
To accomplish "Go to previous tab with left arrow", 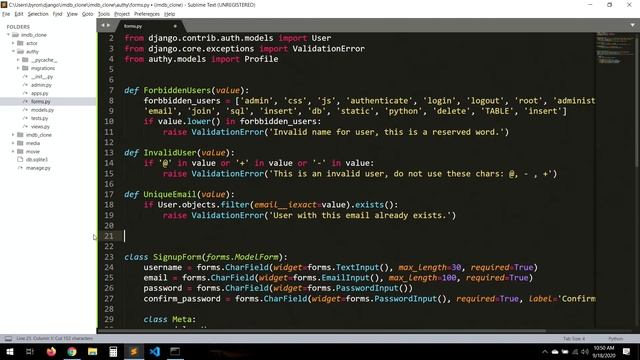I will [x=103, y=25].
